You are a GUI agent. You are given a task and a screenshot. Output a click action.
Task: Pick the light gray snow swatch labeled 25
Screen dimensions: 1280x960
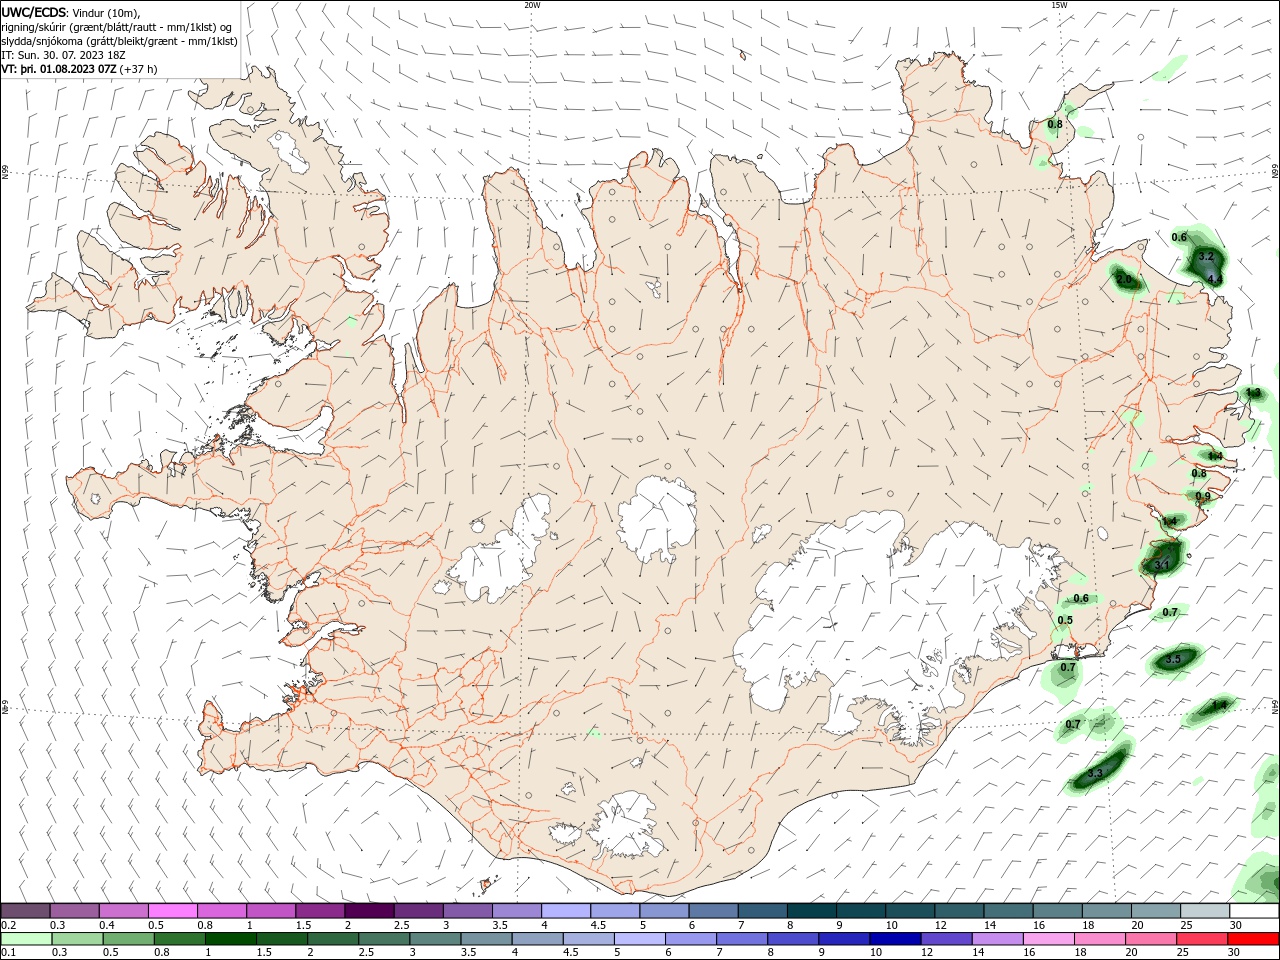point(1205,911)
